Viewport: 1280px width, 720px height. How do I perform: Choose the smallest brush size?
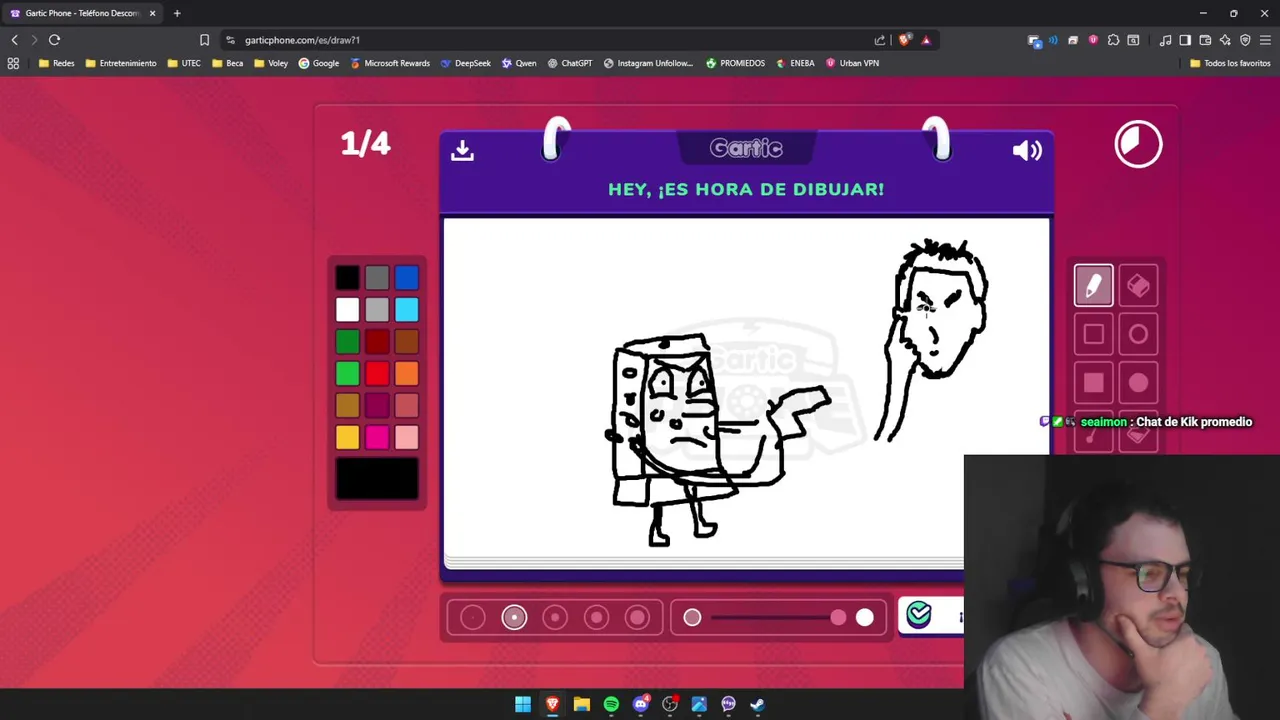click(x=473, y=618)
